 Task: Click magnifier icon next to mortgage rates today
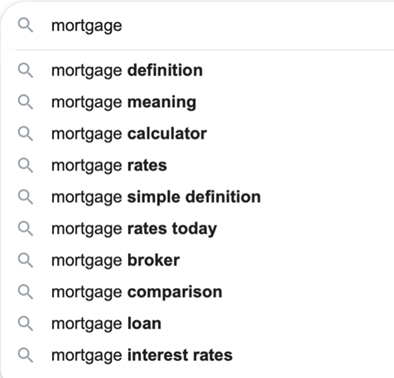[x=25, y=229]
